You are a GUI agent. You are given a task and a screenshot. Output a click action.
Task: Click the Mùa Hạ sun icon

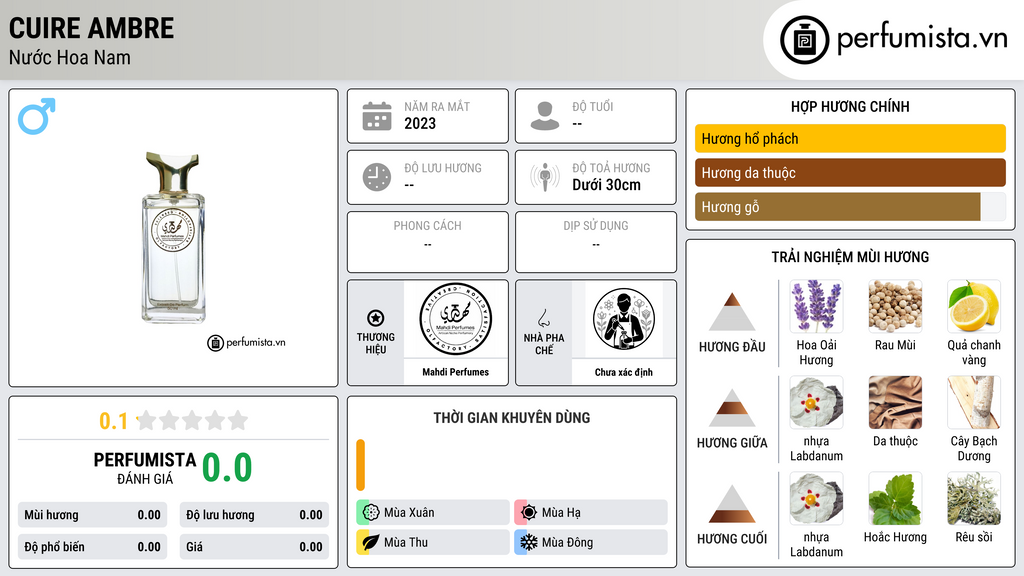coord(529,512)
